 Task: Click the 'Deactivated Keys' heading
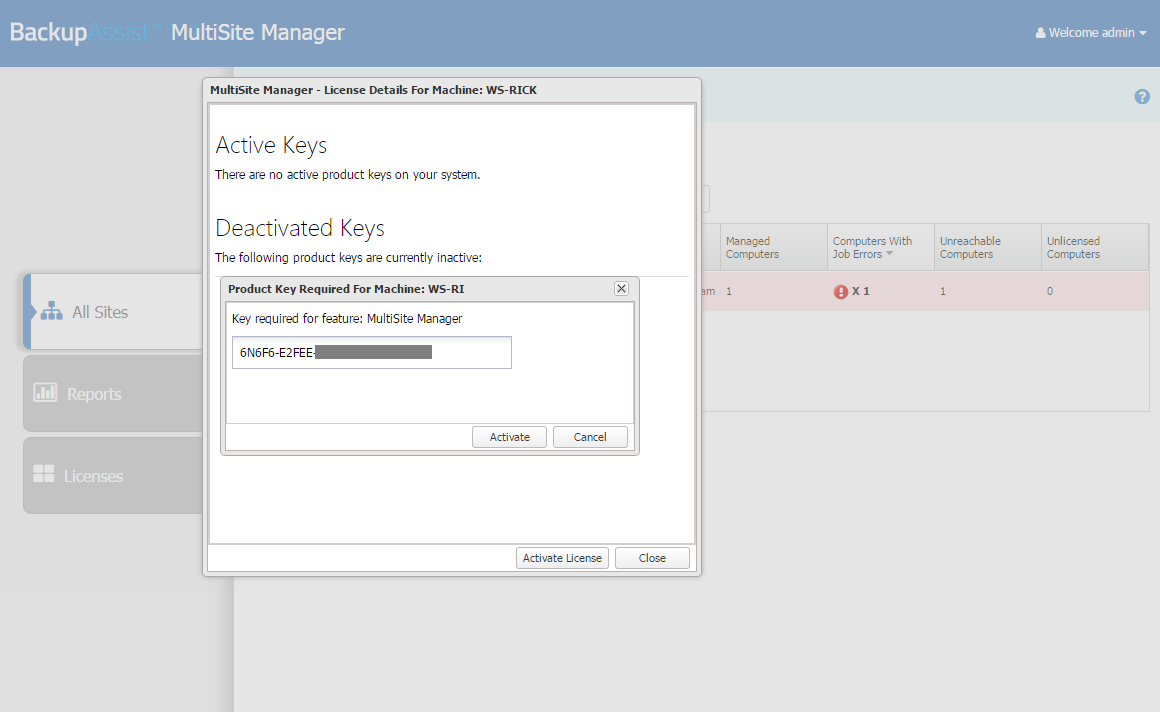coord(300,229)
